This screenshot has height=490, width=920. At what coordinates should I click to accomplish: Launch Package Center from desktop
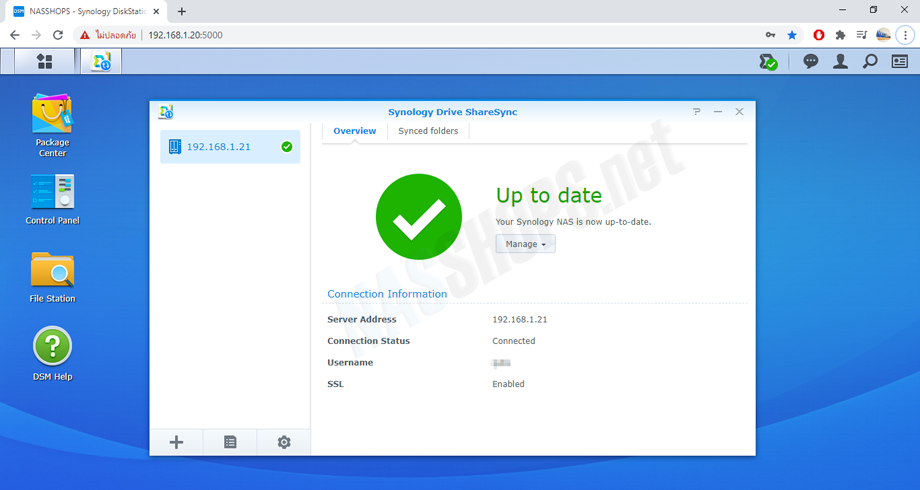(x=52, y=126)
